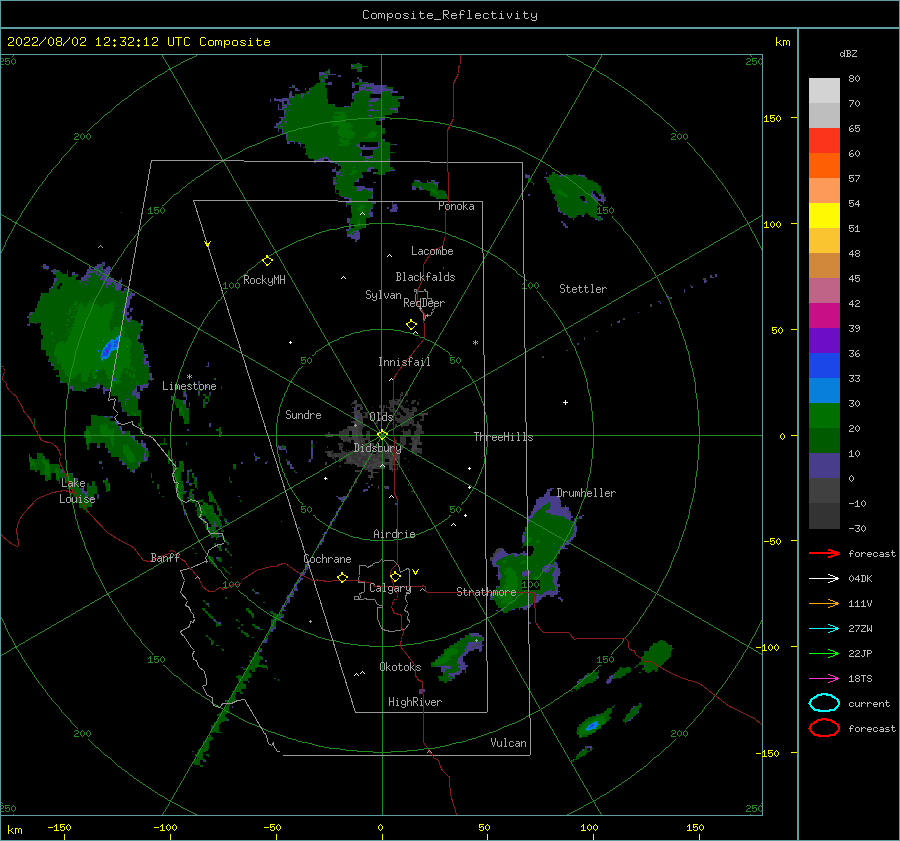This screenshot has height=841, width=900.
Task: Select the 80 dBZ color swatch
Action: (x=824, y=90)
